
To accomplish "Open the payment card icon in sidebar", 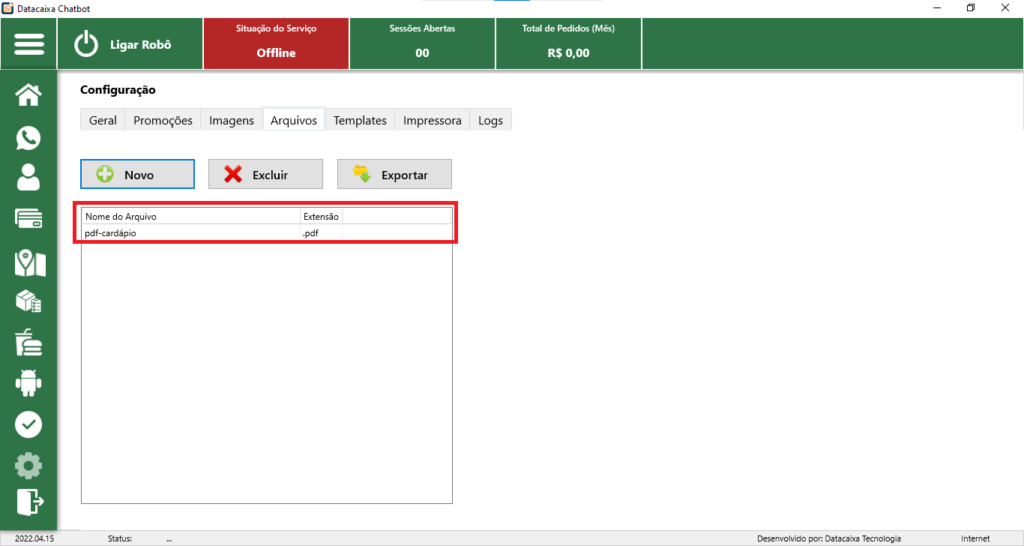I will (29, 219).
